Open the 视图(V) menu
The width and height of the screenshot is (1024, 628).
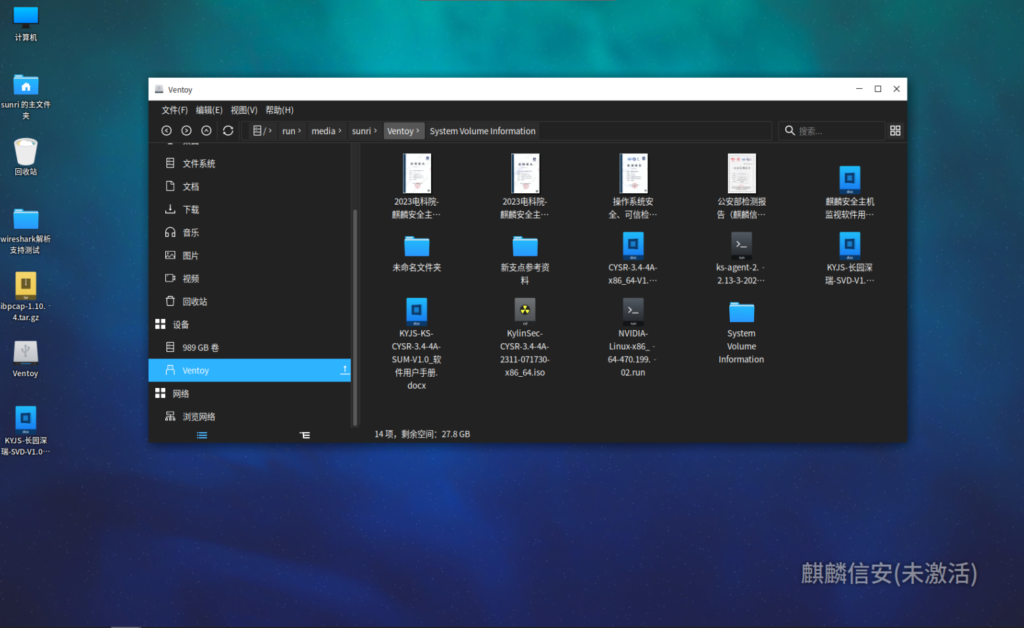(243, 110)
